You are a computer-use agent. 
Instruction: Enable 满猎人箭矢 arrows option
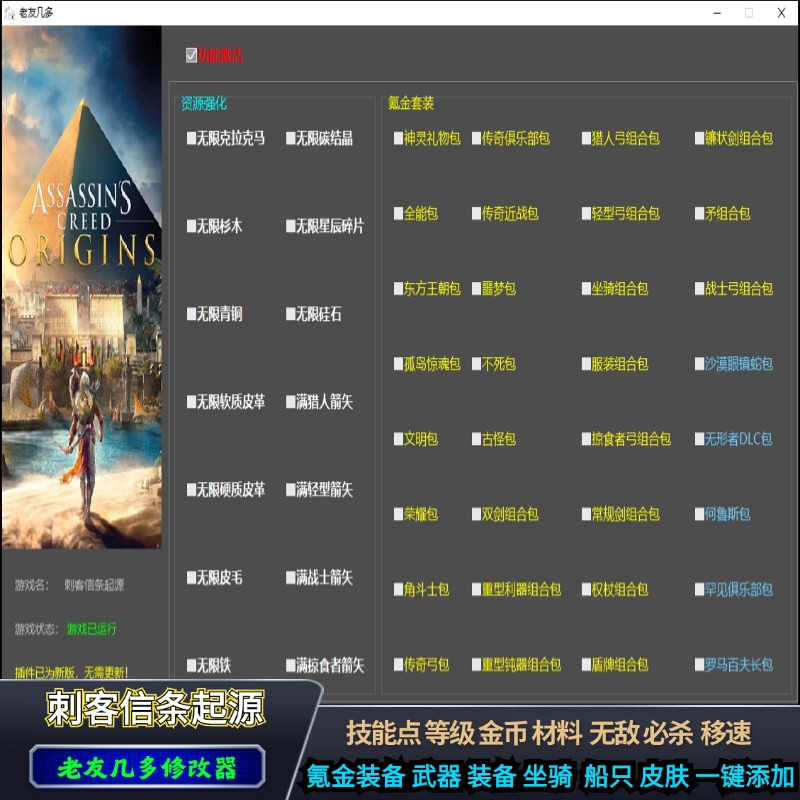coord(289,402)
